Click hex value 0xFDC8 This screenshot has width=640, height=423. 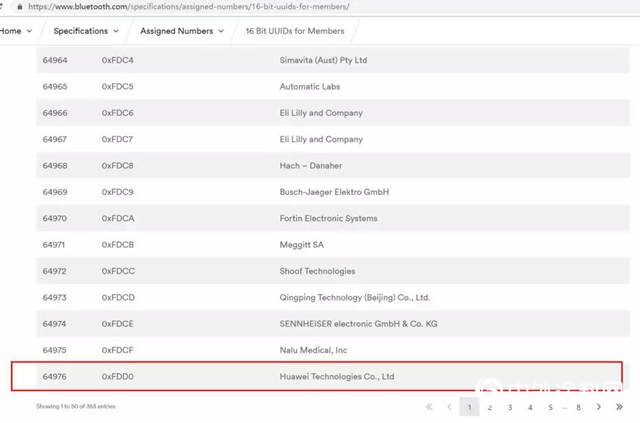coord(118,165)
